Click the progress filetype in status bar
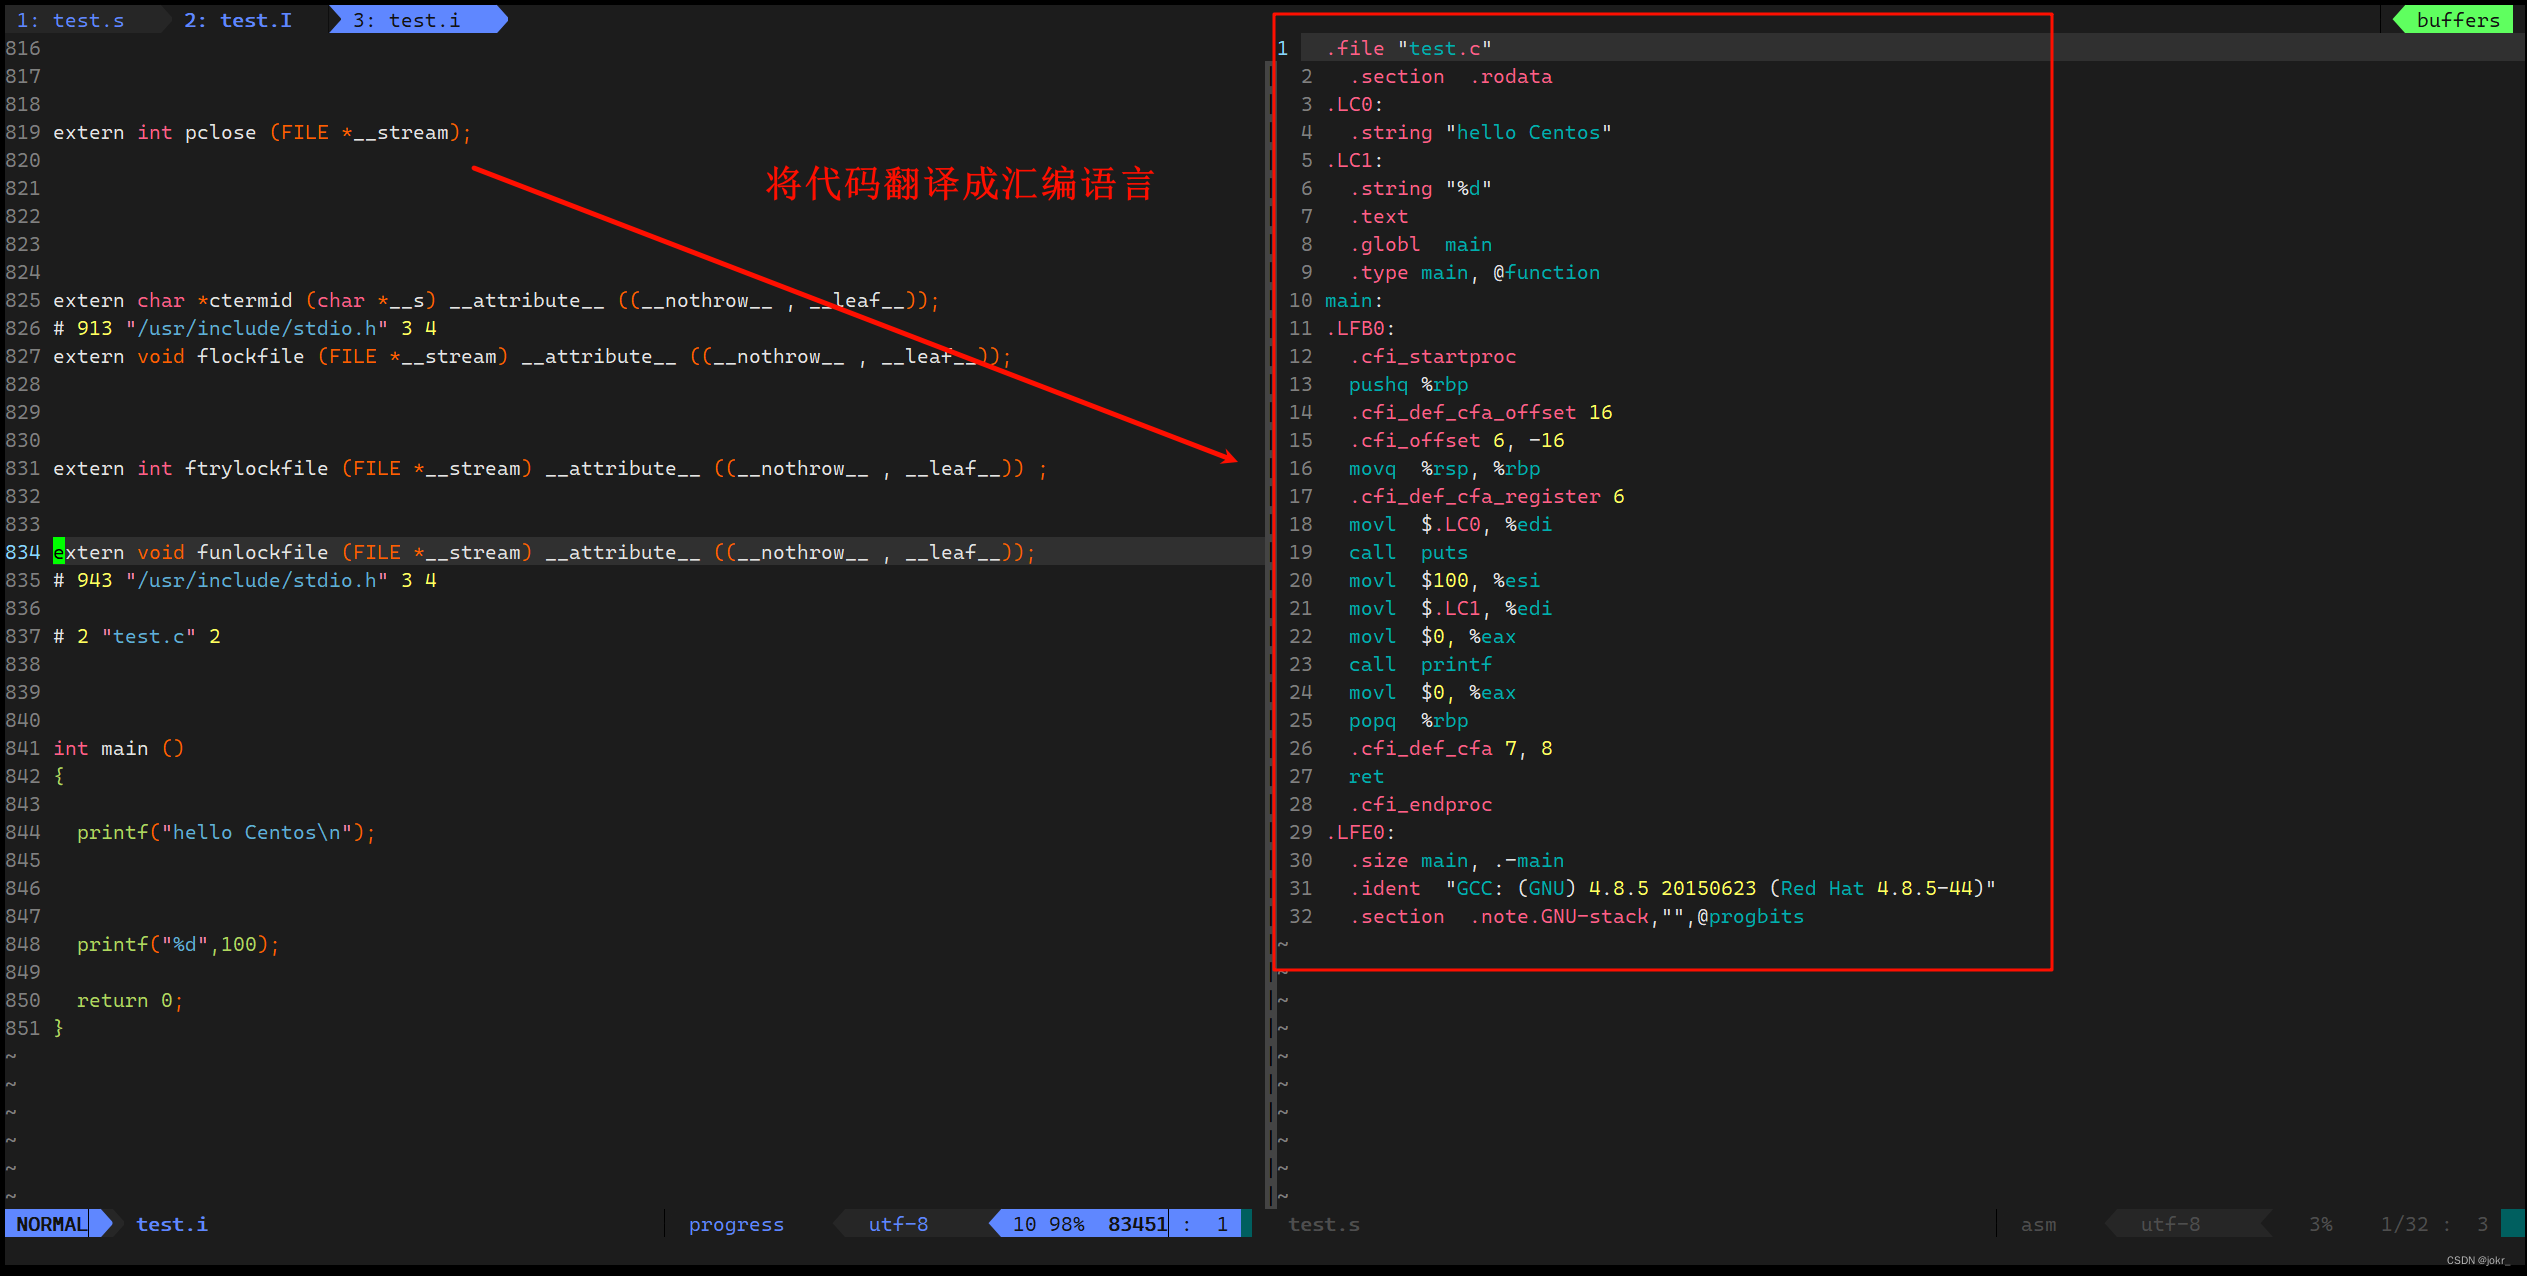 point(736,1224)
